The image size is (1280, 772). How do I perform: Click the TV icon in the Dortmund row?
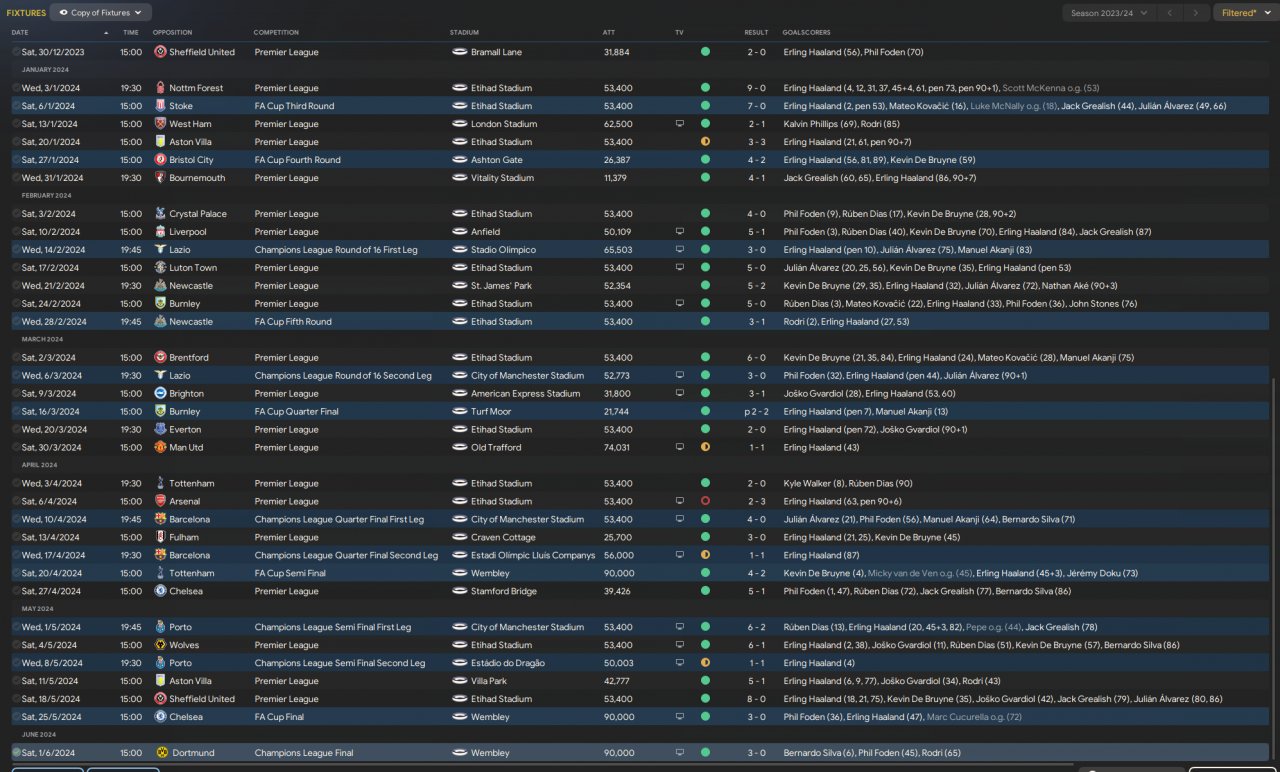tap(680, 753)
